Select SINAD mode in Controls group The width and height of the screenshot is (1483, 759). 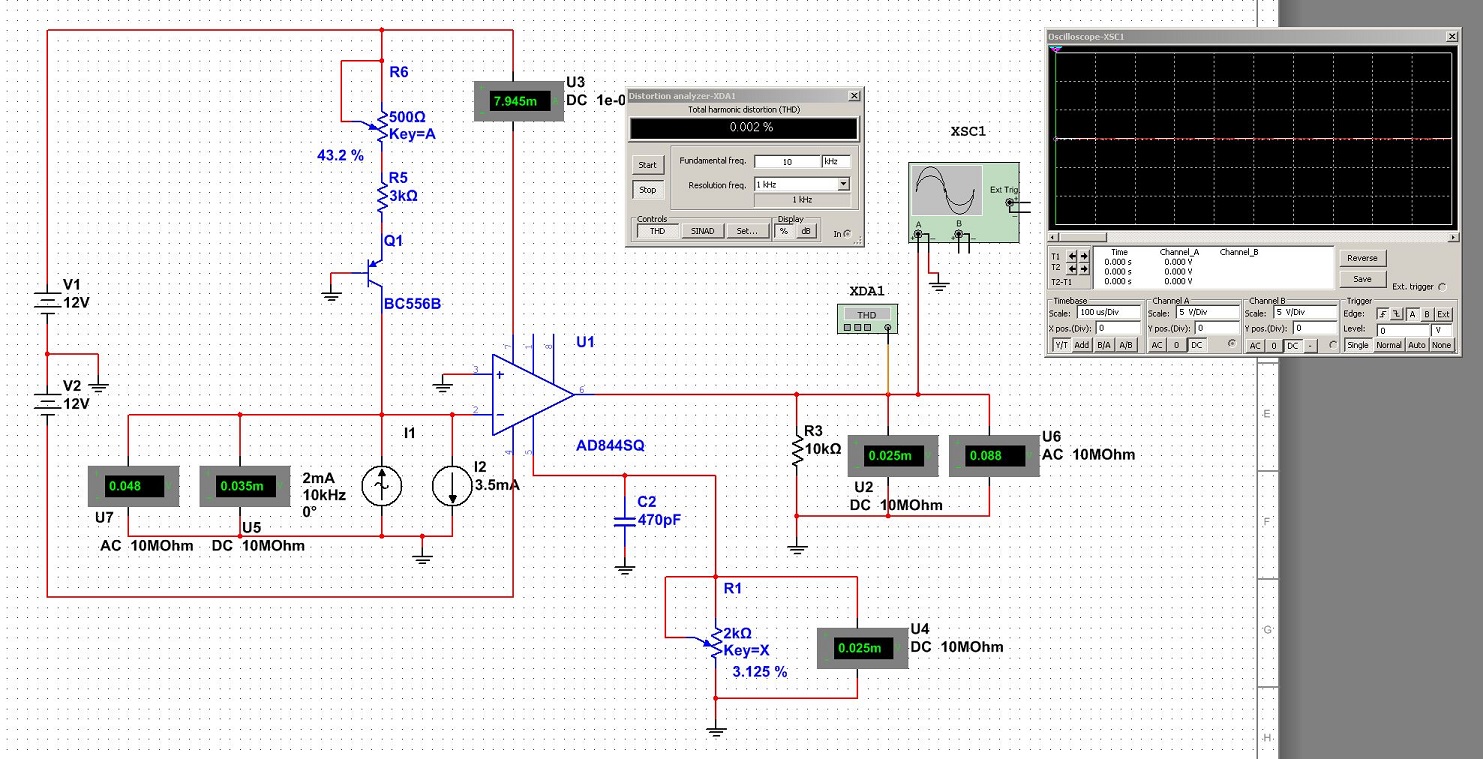coord(703,231)
